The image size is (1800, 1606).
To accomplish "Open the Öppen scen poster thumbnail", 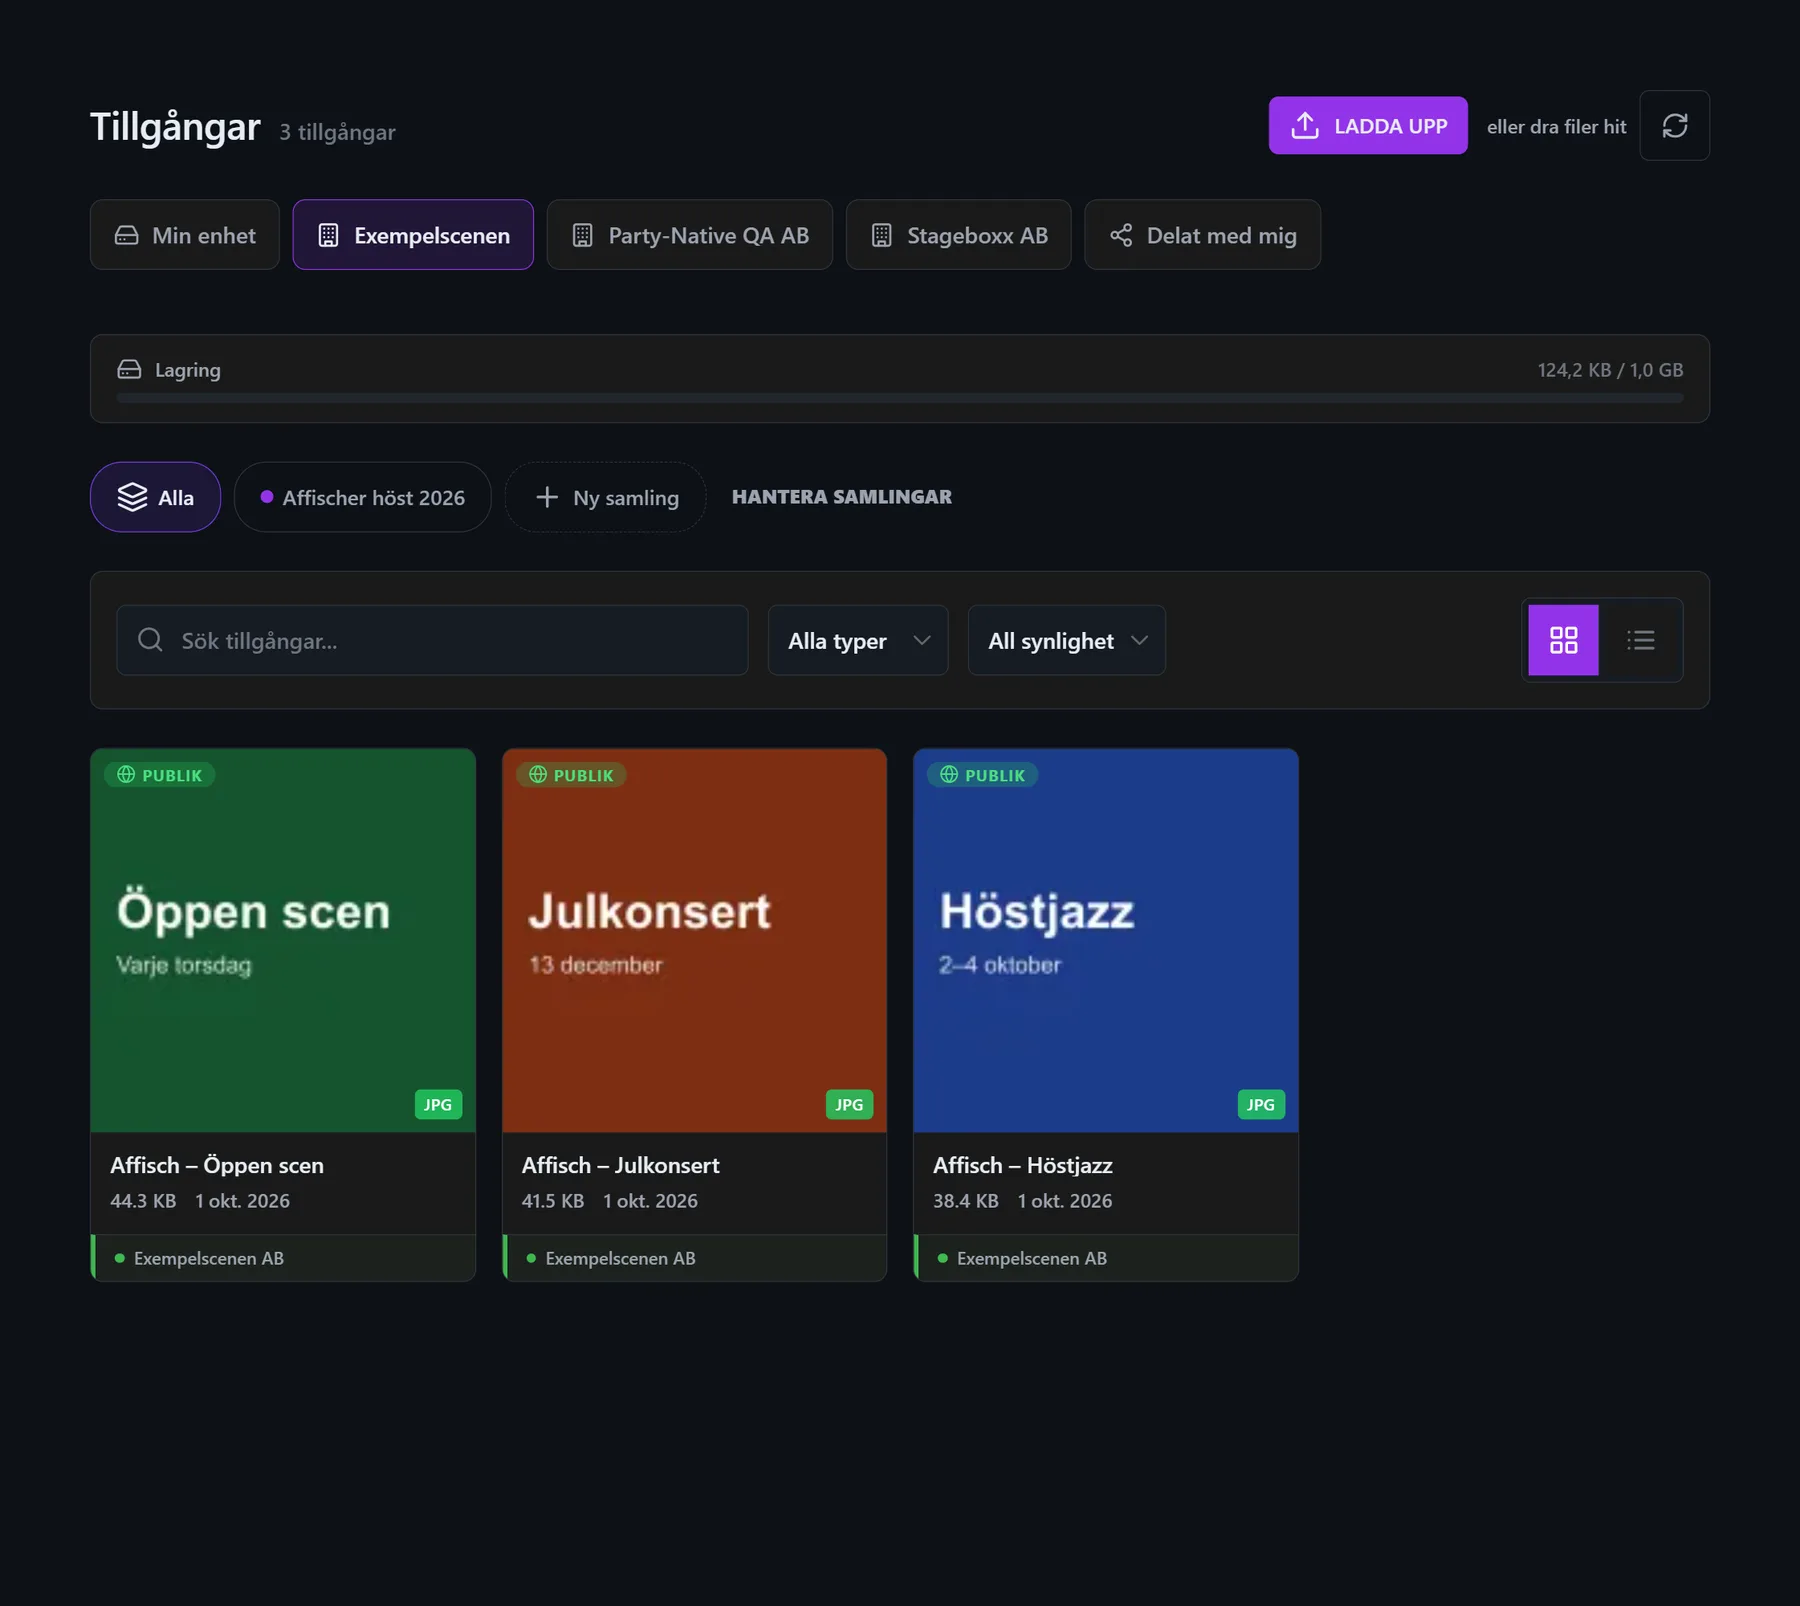I will pos(283,941).
